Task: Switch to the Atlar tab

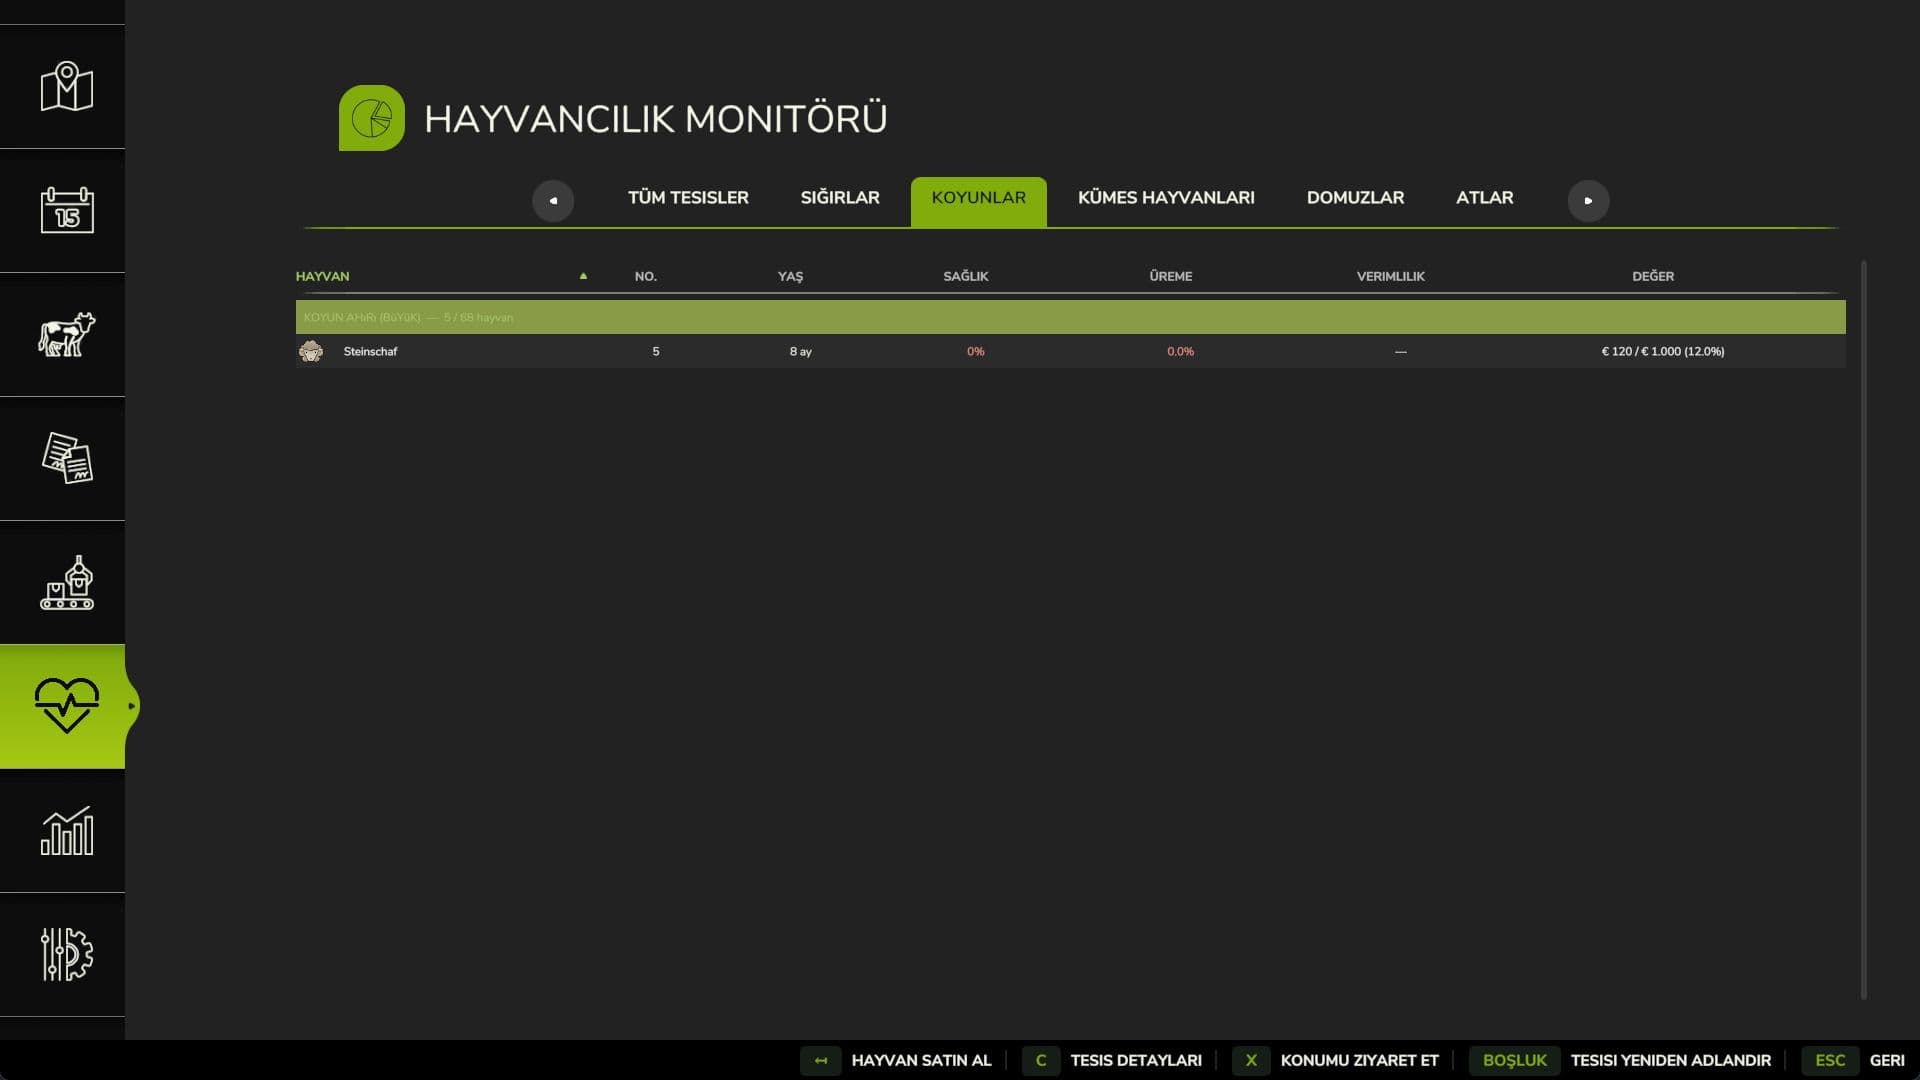Action: [x=1484, y=198]
